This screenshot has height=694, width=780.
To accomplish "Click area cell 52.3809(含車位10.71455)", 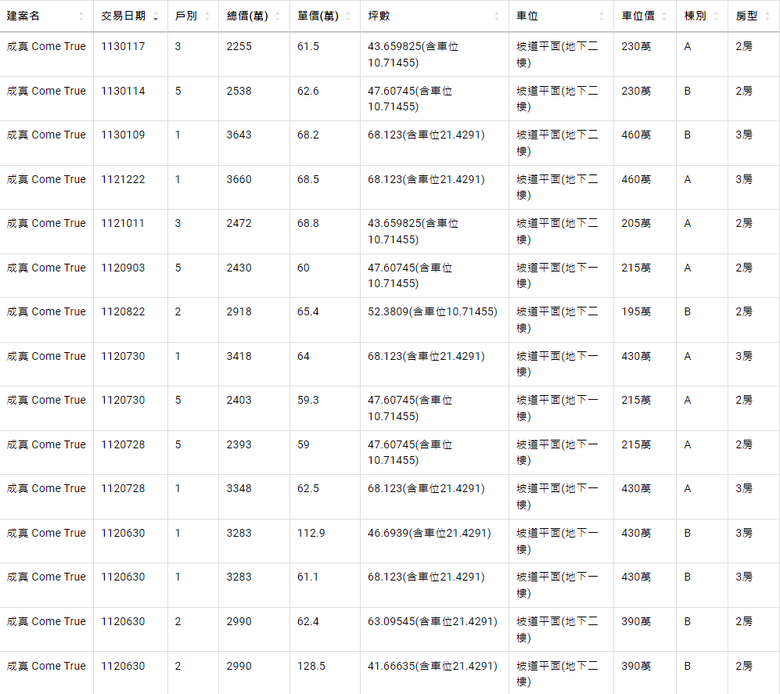I will [432, 312].
